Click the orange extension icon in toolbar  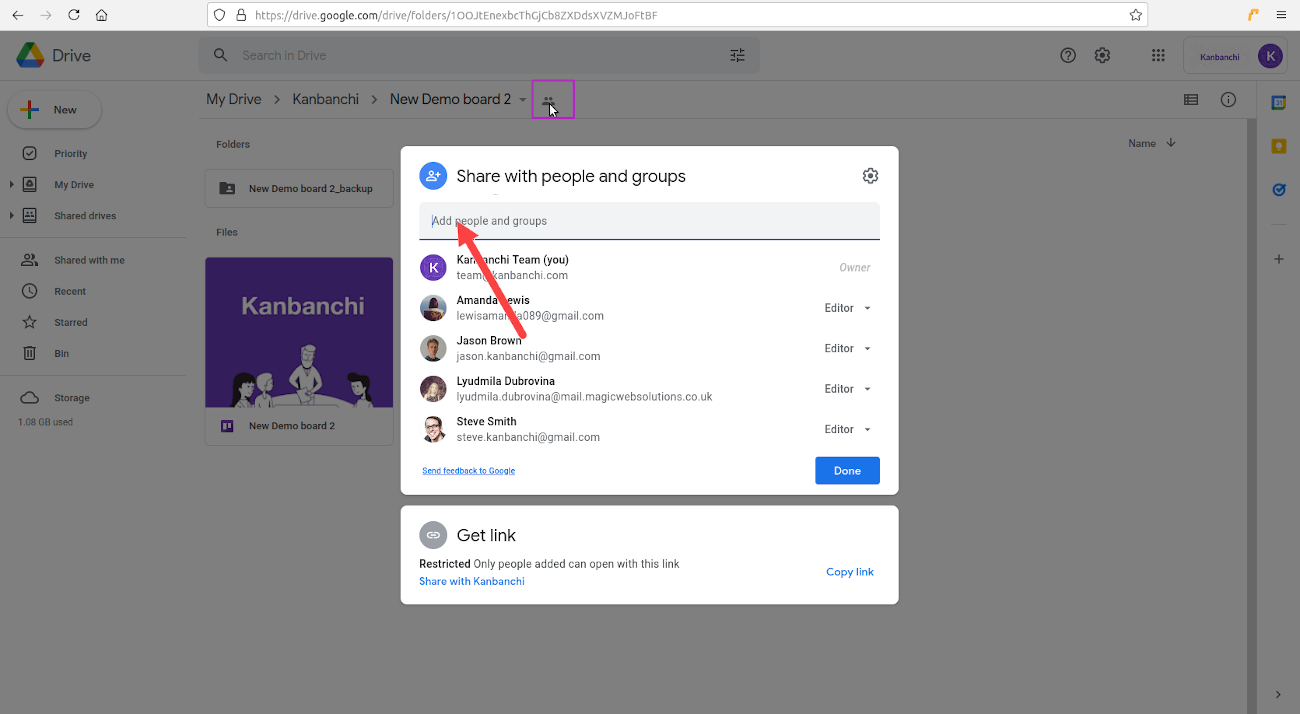coord(1253,15)
